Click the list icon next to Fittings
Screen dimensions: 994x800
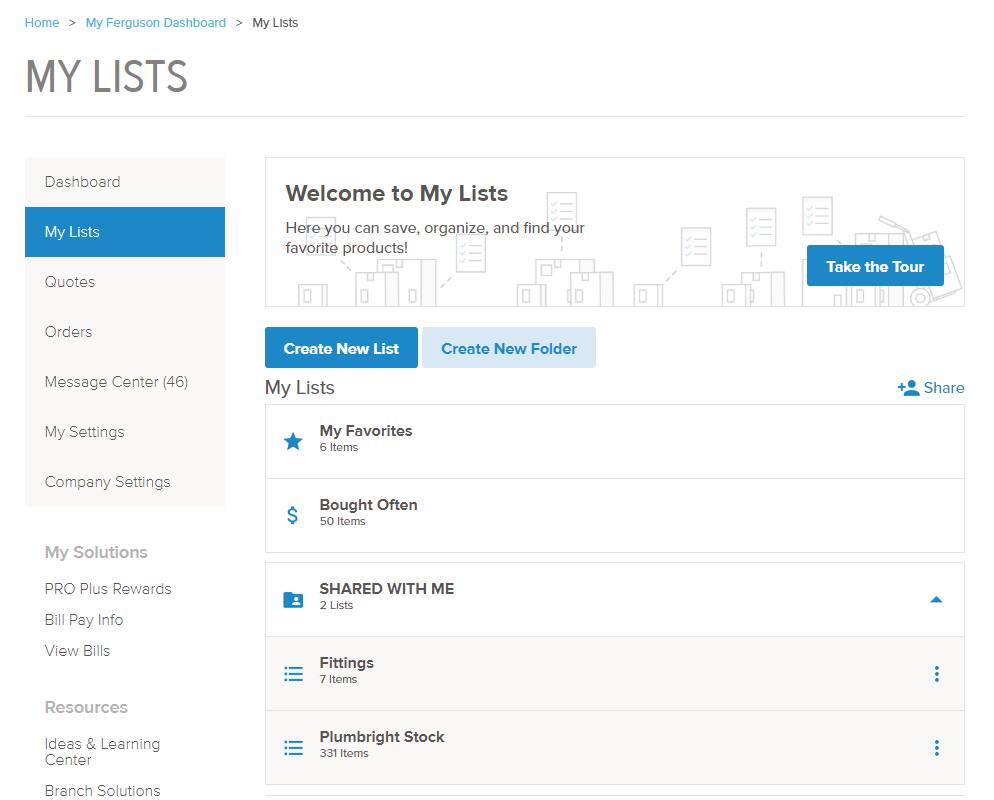pyautogui.click(x=293, y=672)
